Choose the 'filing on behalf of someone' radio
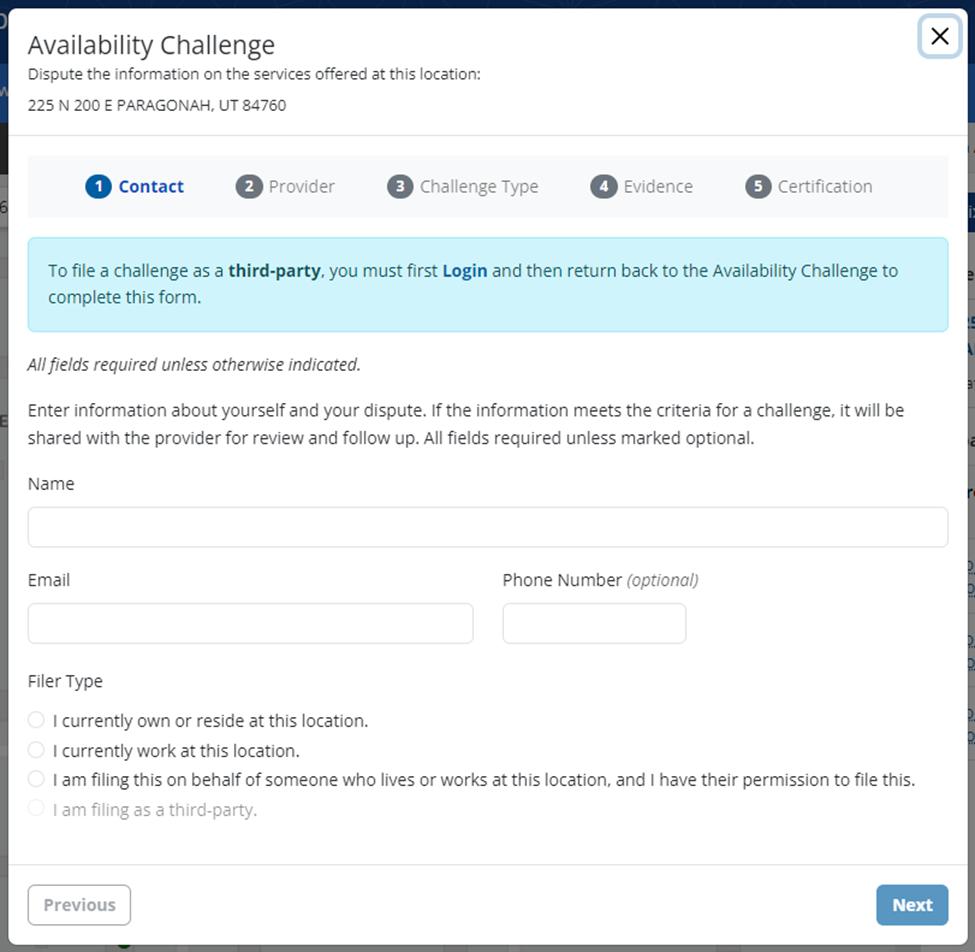Image resolution: width=975 pixels, height=952 pixels. [x=36, y=779]
